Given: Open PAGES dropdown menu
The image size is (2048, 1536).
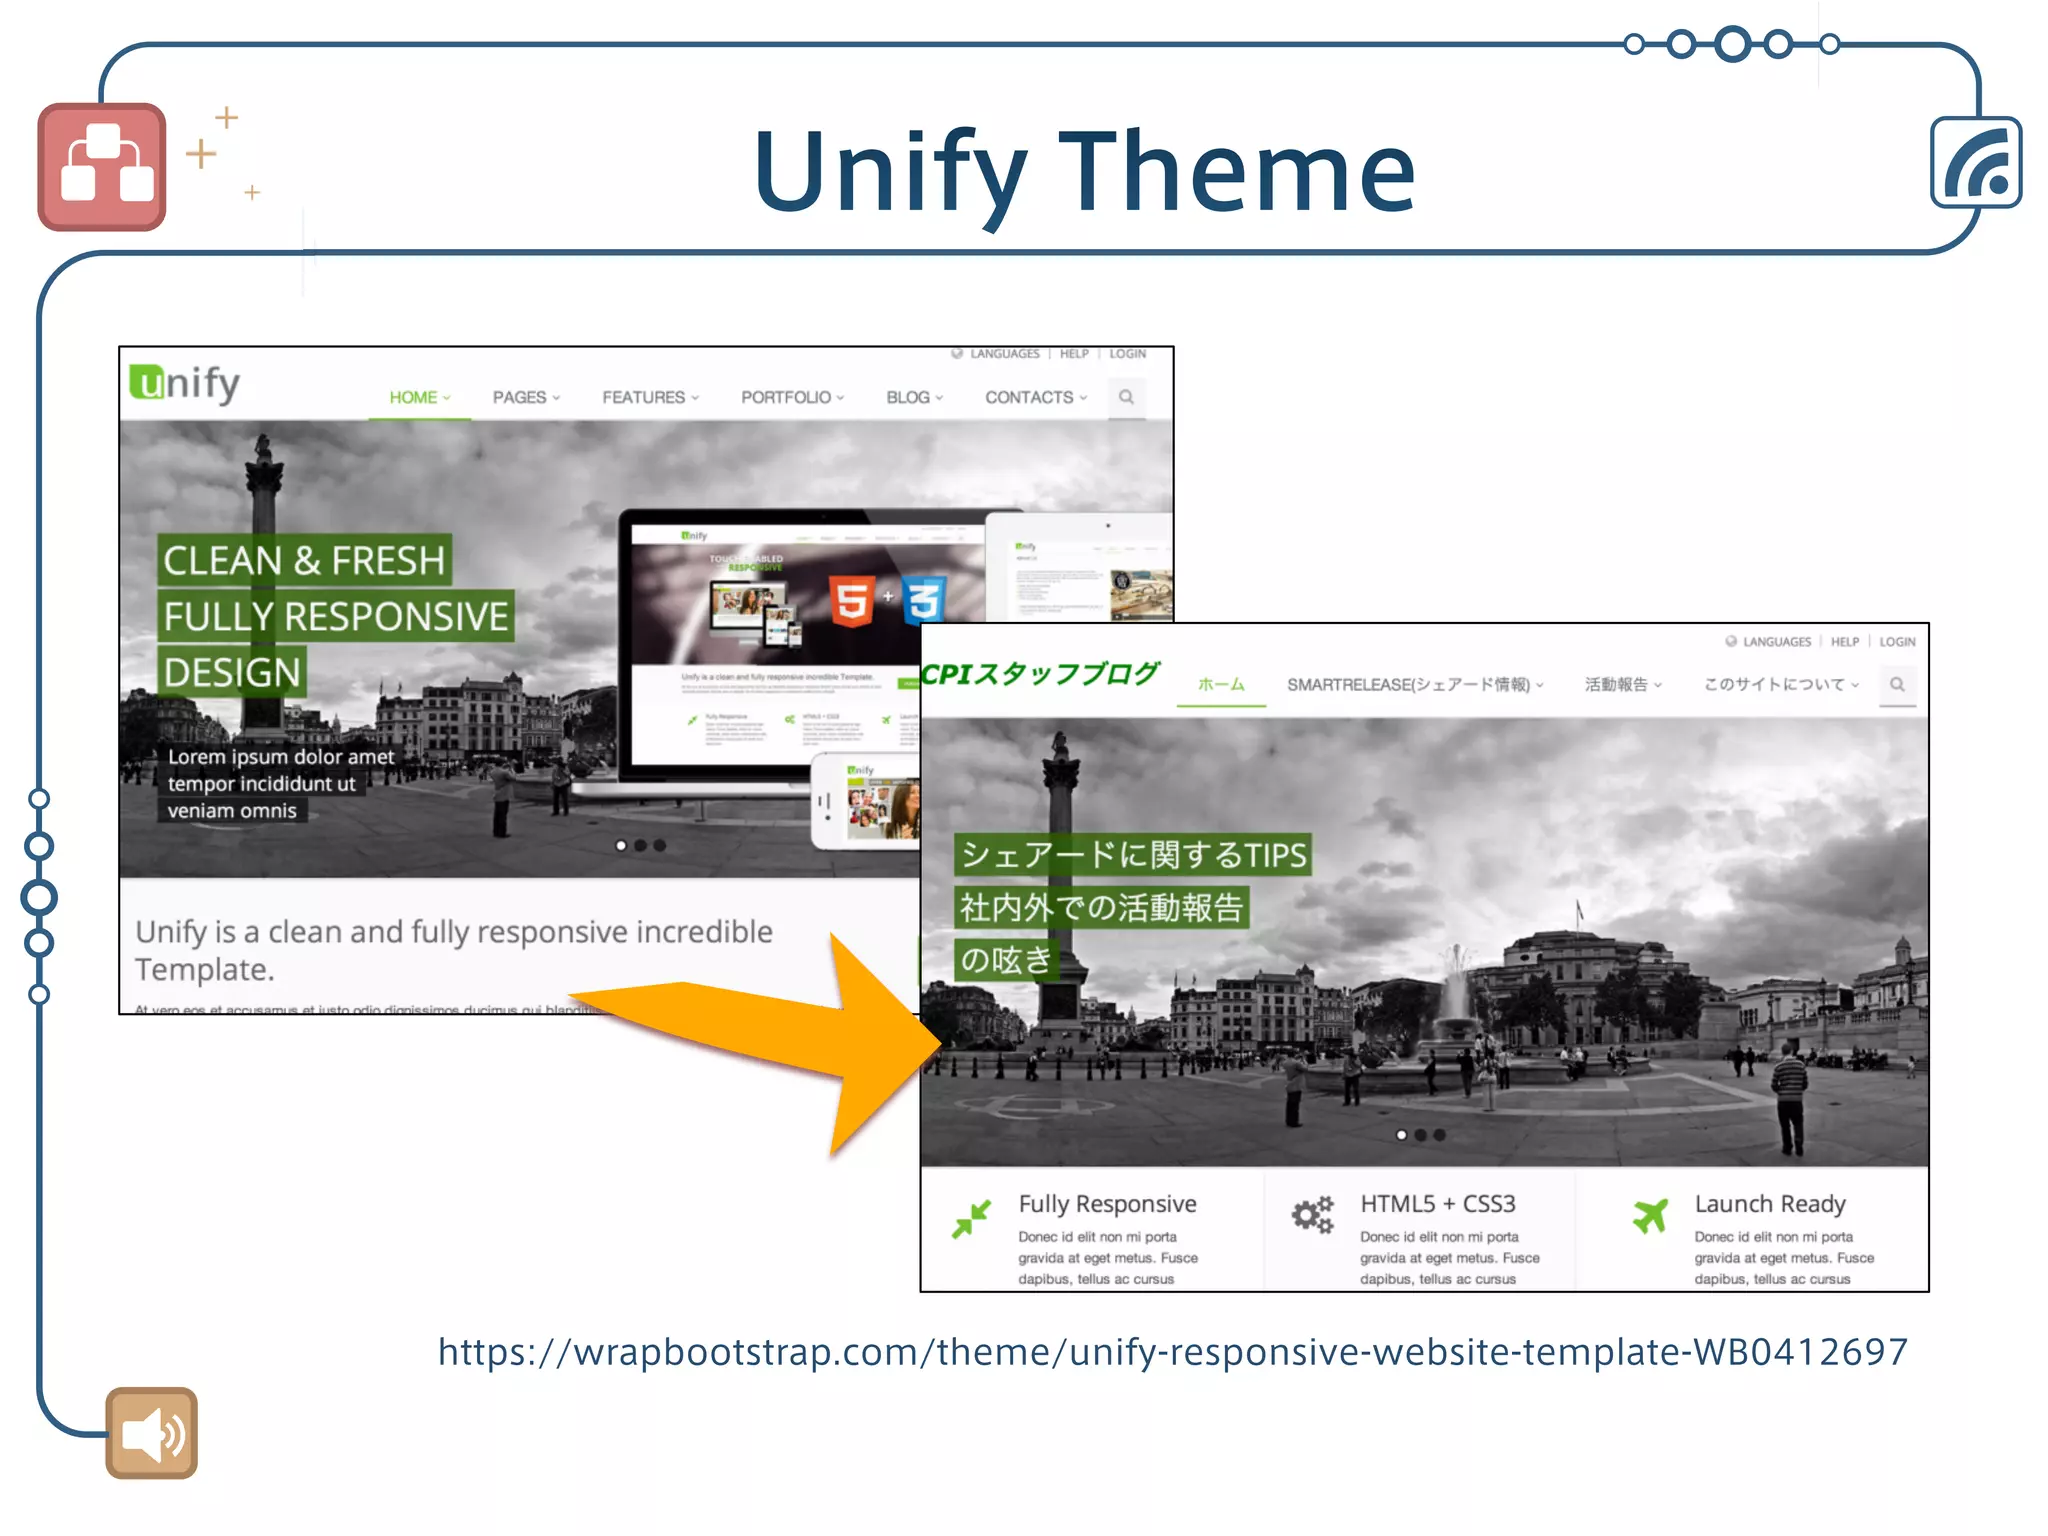Looking at the screenshot, I should coord(526,397).
